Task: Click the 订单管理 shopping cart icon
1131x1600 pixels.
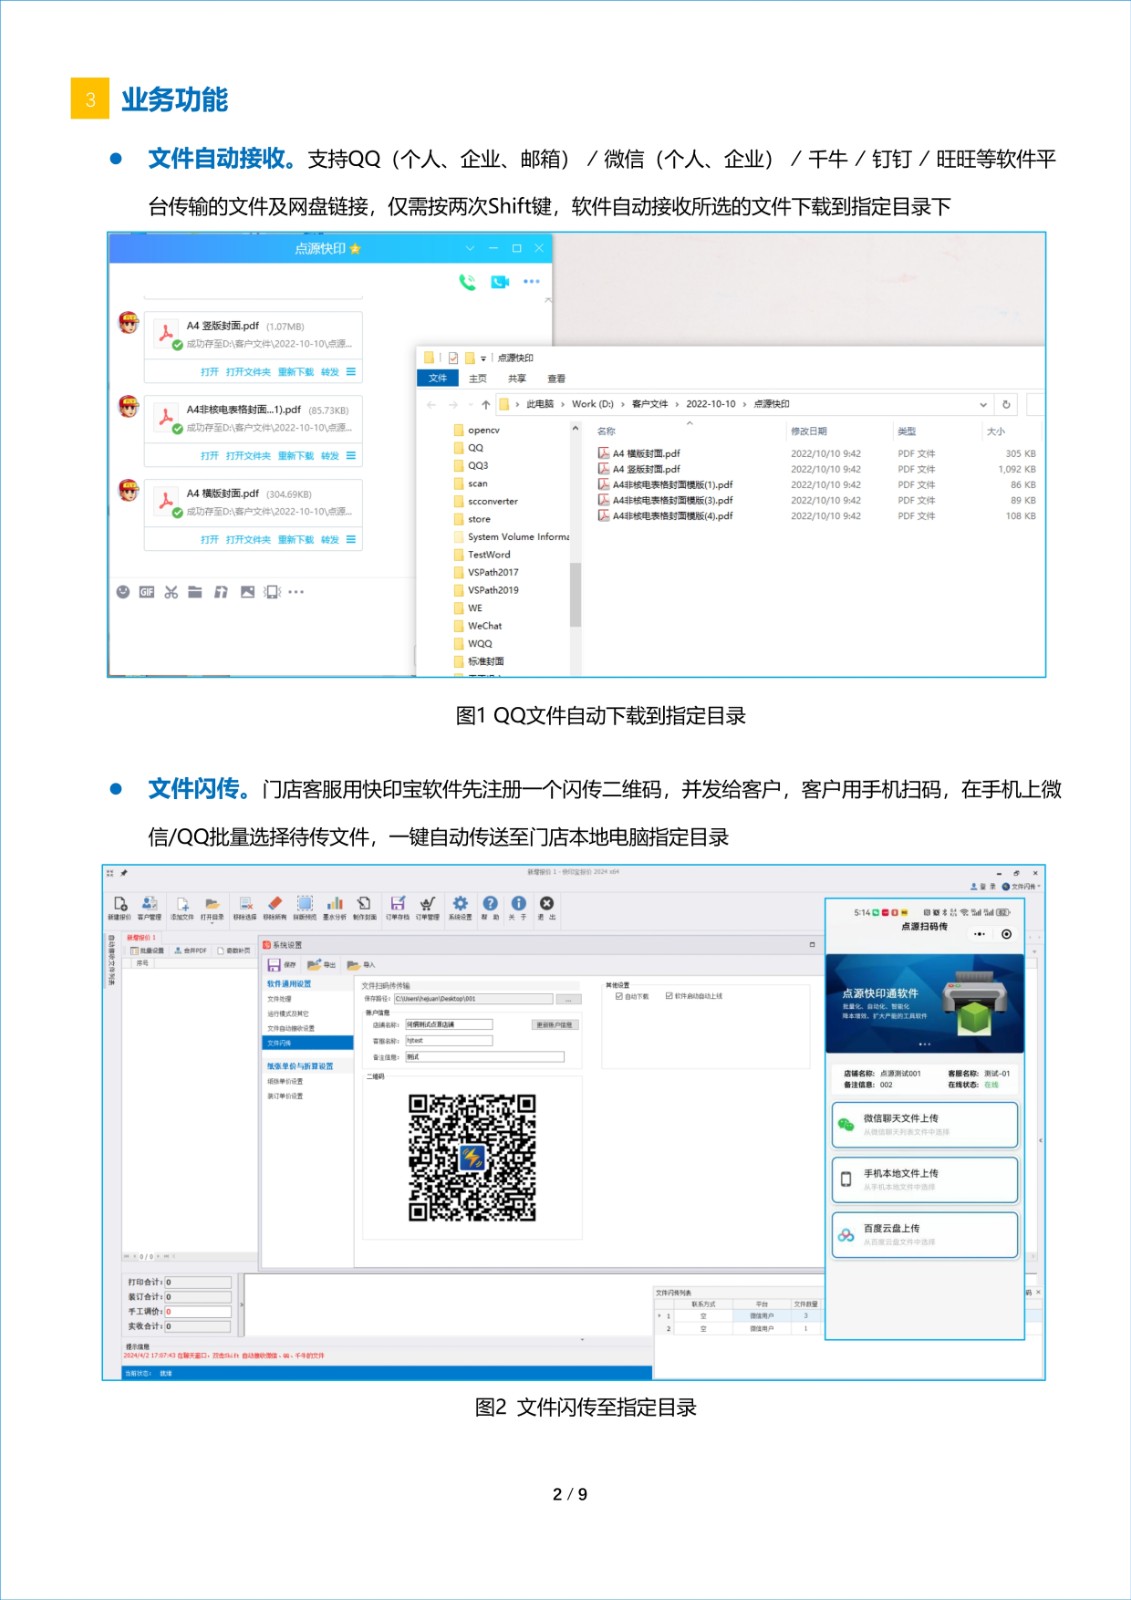Action: point(427,904)
